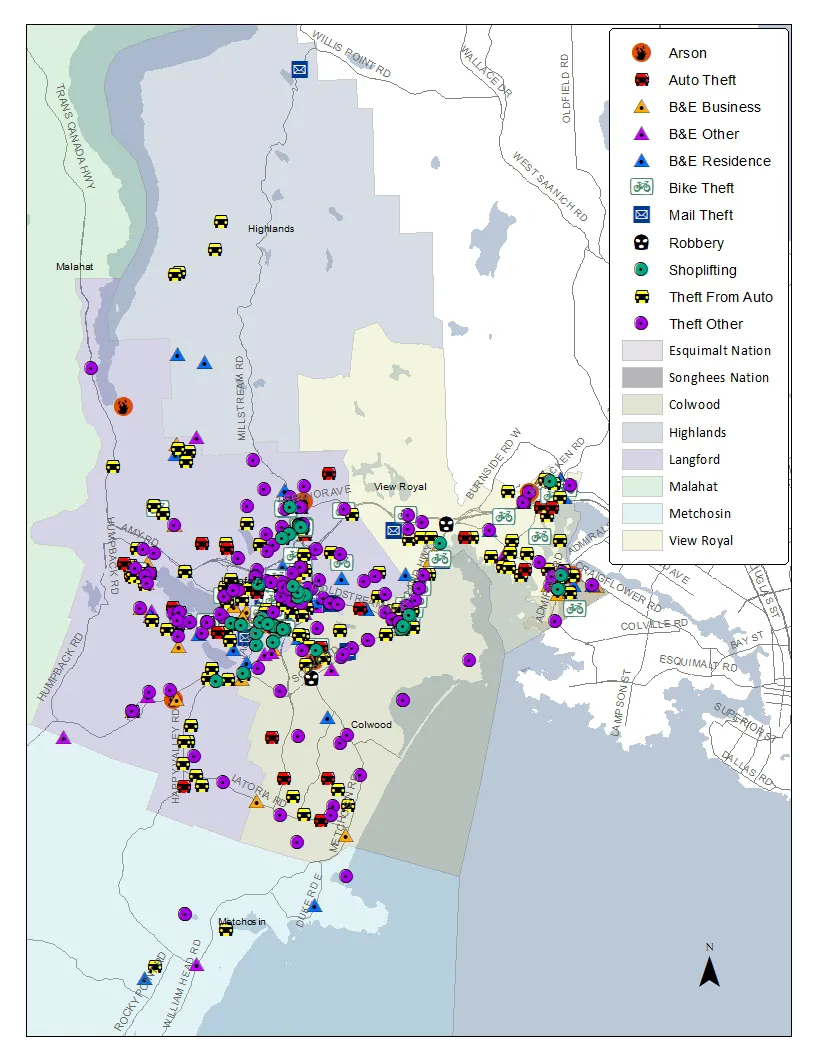816x1056 pixels.
Task: Click the robbery marker near View Royal
Action: pos(446,524)
